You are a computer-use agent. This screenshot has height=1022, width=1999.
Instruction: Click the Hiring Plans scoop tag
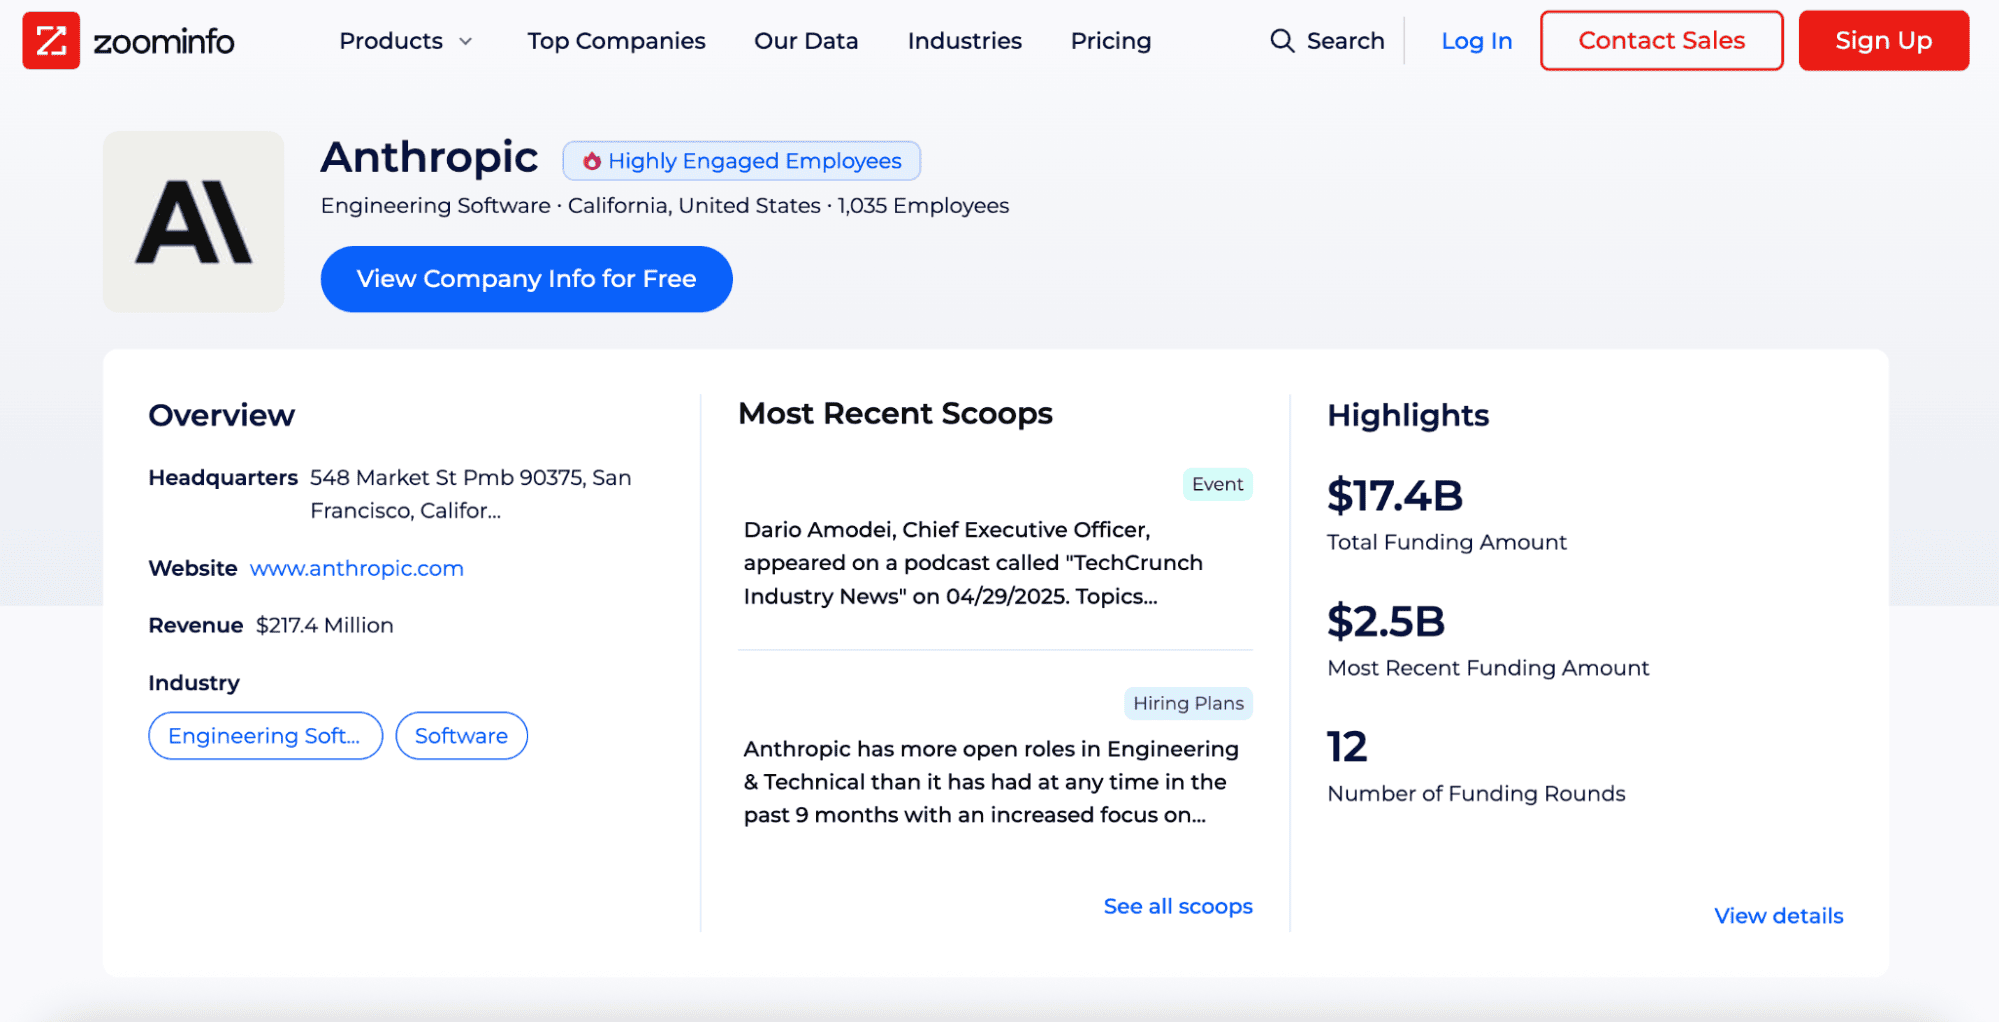coord(1188,703)
